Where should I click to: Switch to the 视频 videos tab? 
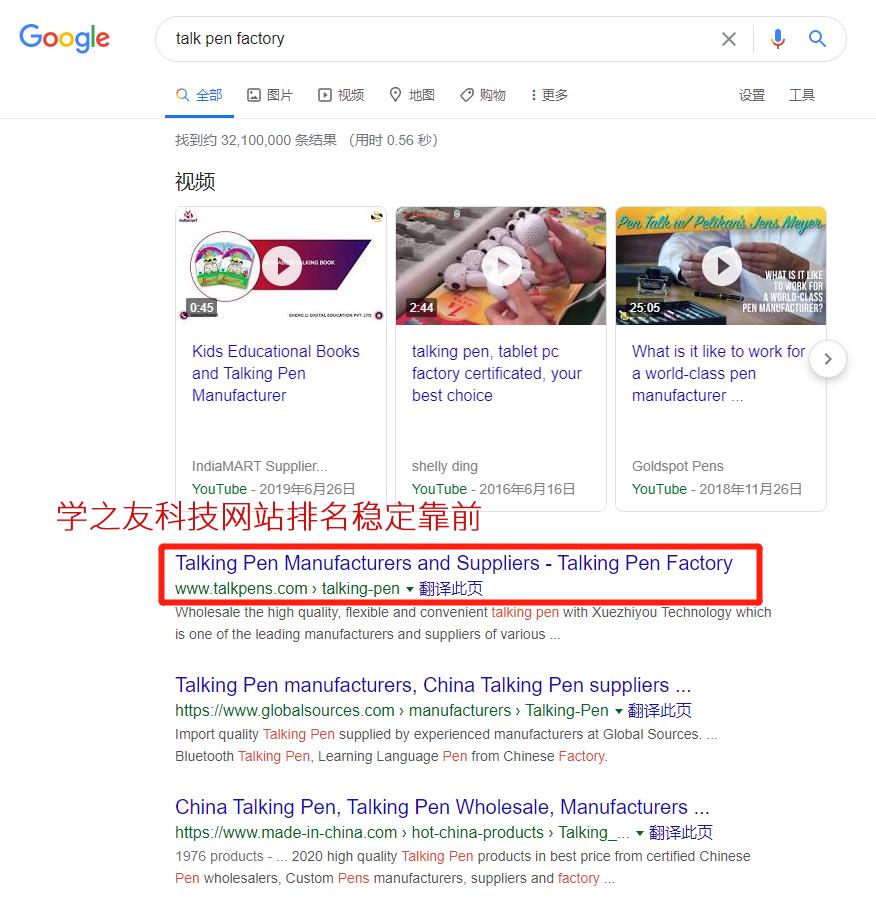pos(341,95)
